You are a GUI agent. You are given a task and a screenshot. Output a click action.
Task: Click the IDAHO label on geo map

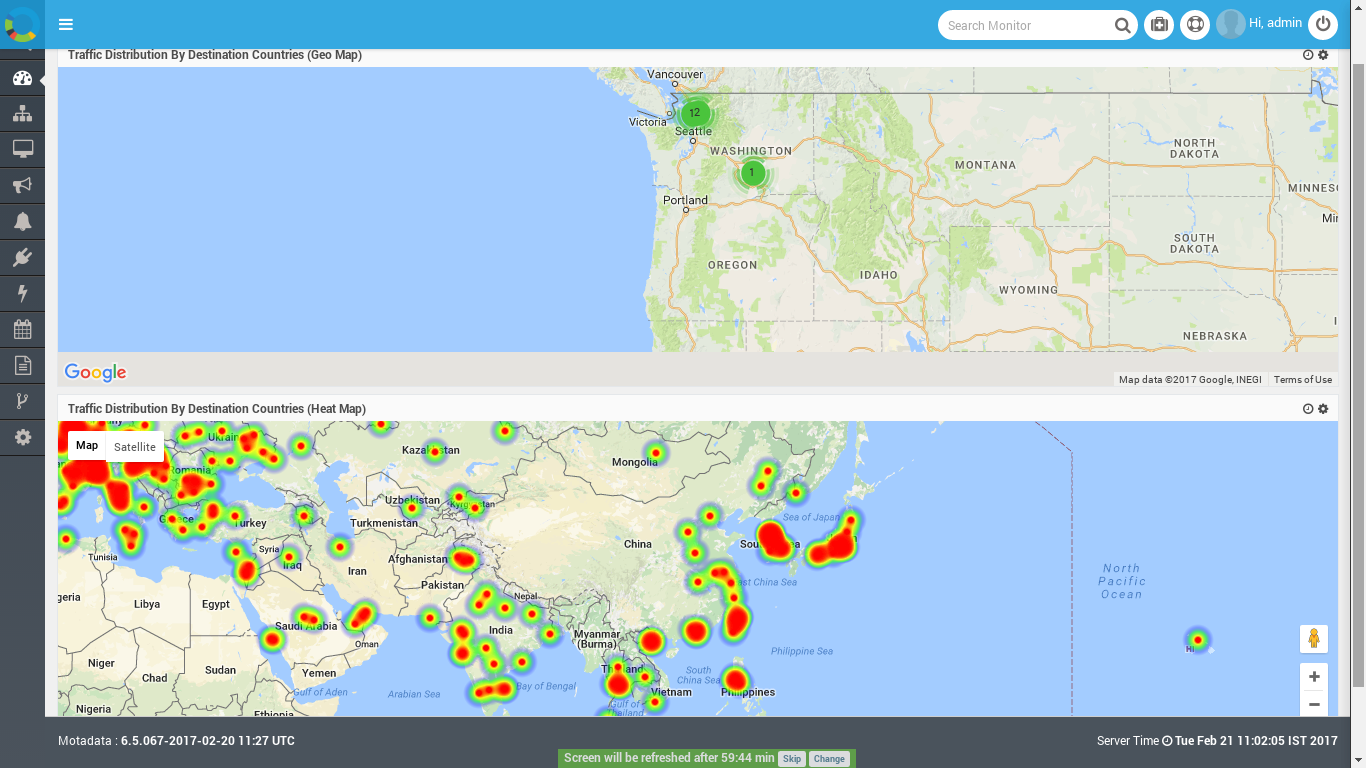878,275
